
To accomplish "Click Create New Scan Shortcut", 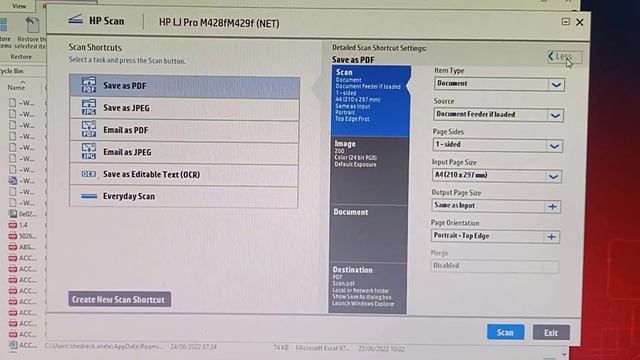I will pyautogui.click(x=120, y=299).
